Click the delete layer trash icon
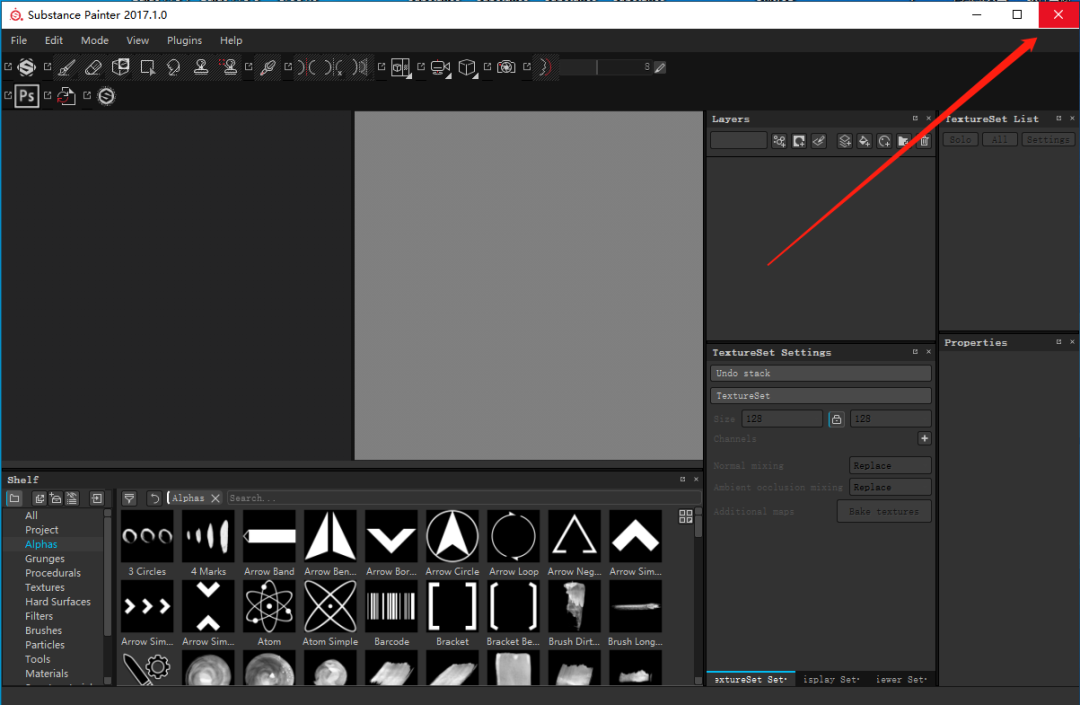 pyautogui.click(x=924, y=141)
